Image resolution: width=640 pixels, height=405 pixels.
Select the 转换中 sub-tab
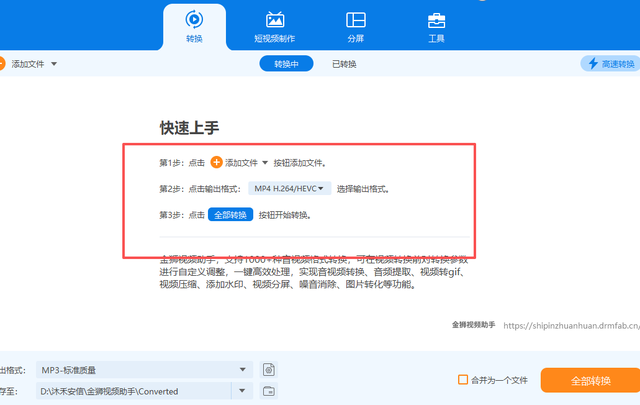pos(286,64)
